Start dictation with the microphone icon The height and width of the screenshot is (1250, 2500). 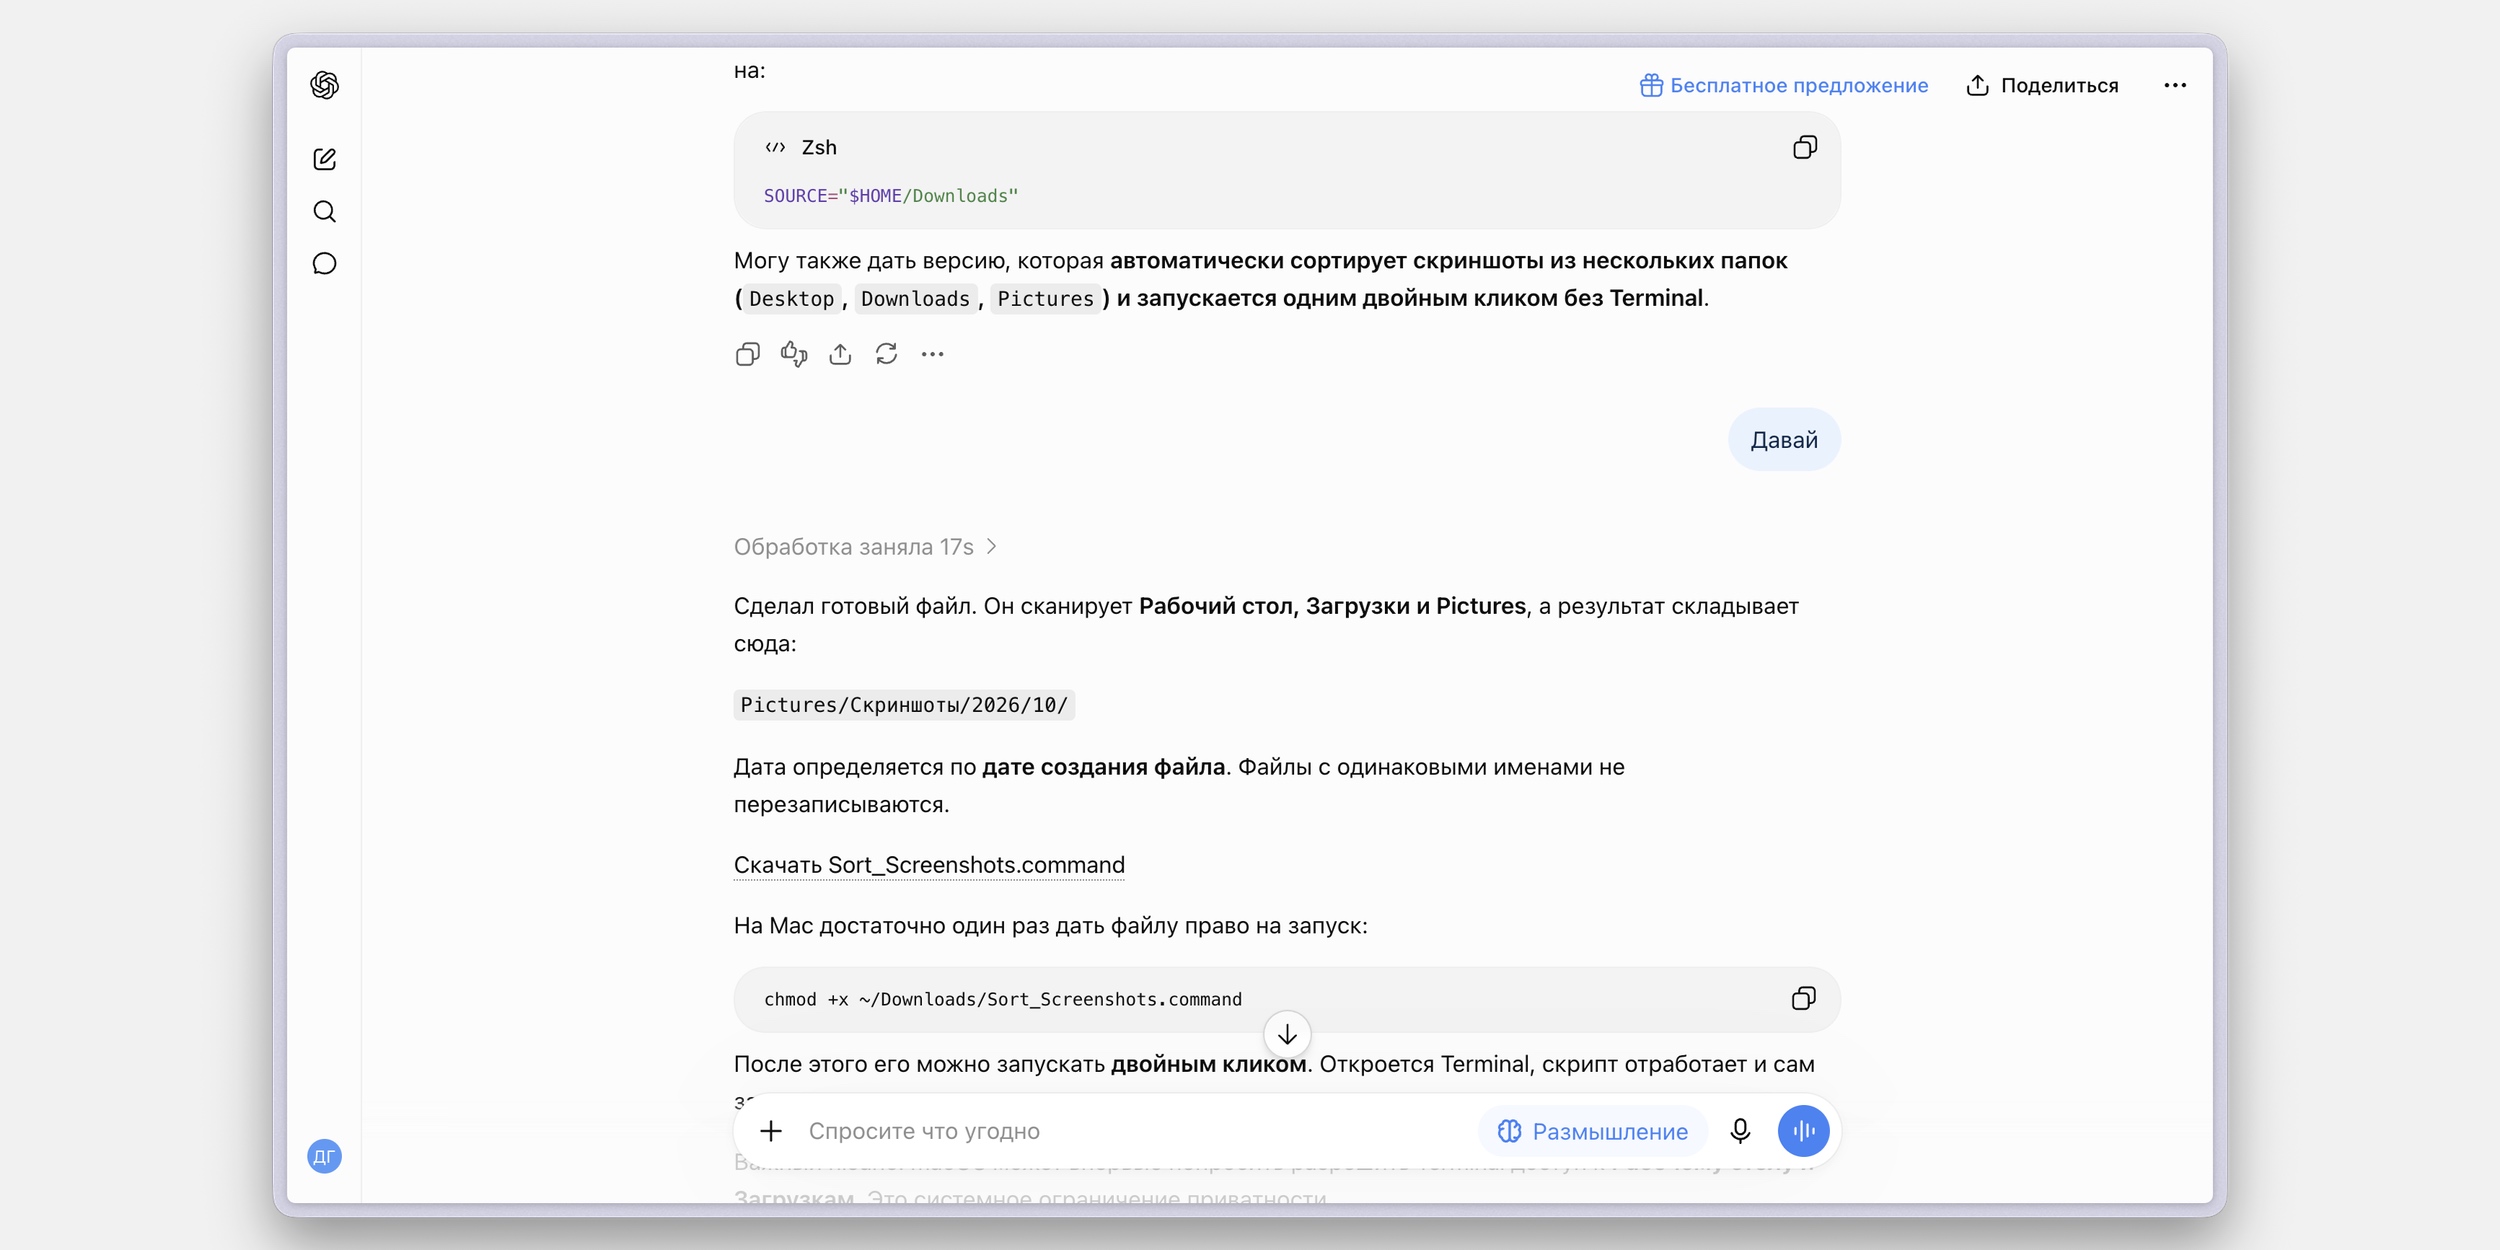click(1740, 1131)
